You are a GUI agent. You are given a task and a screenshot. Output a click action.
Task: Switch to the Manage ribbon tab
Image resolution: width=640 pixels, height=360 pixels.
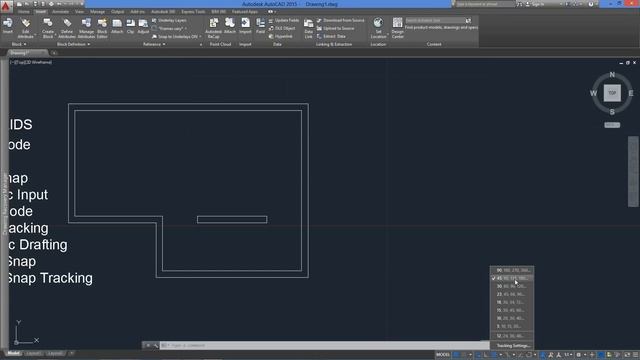coord(97,12)
